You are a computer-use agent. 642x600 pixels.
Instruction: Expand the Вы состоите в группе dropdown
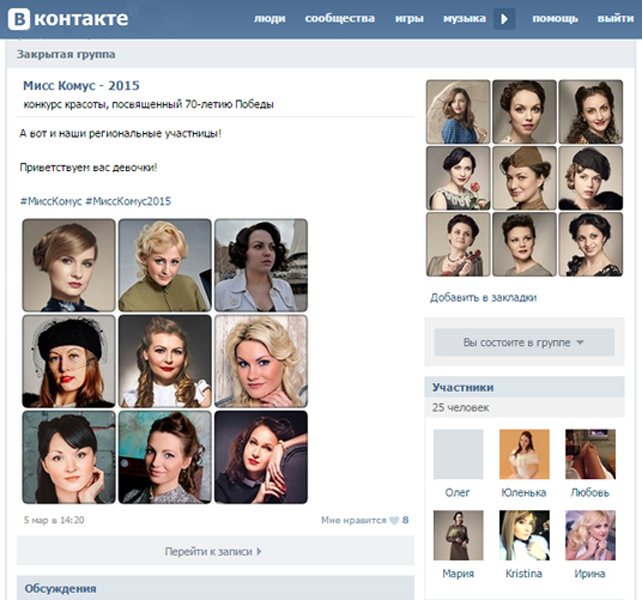524,342
